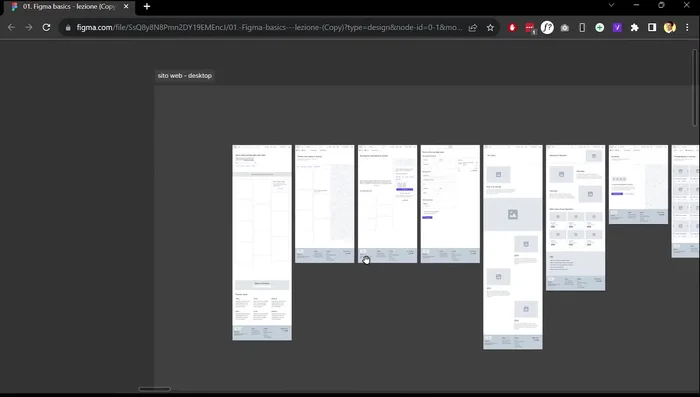Open the green plus extension
Viewport: 700px width, 397px height.
(x=600, y=28)
